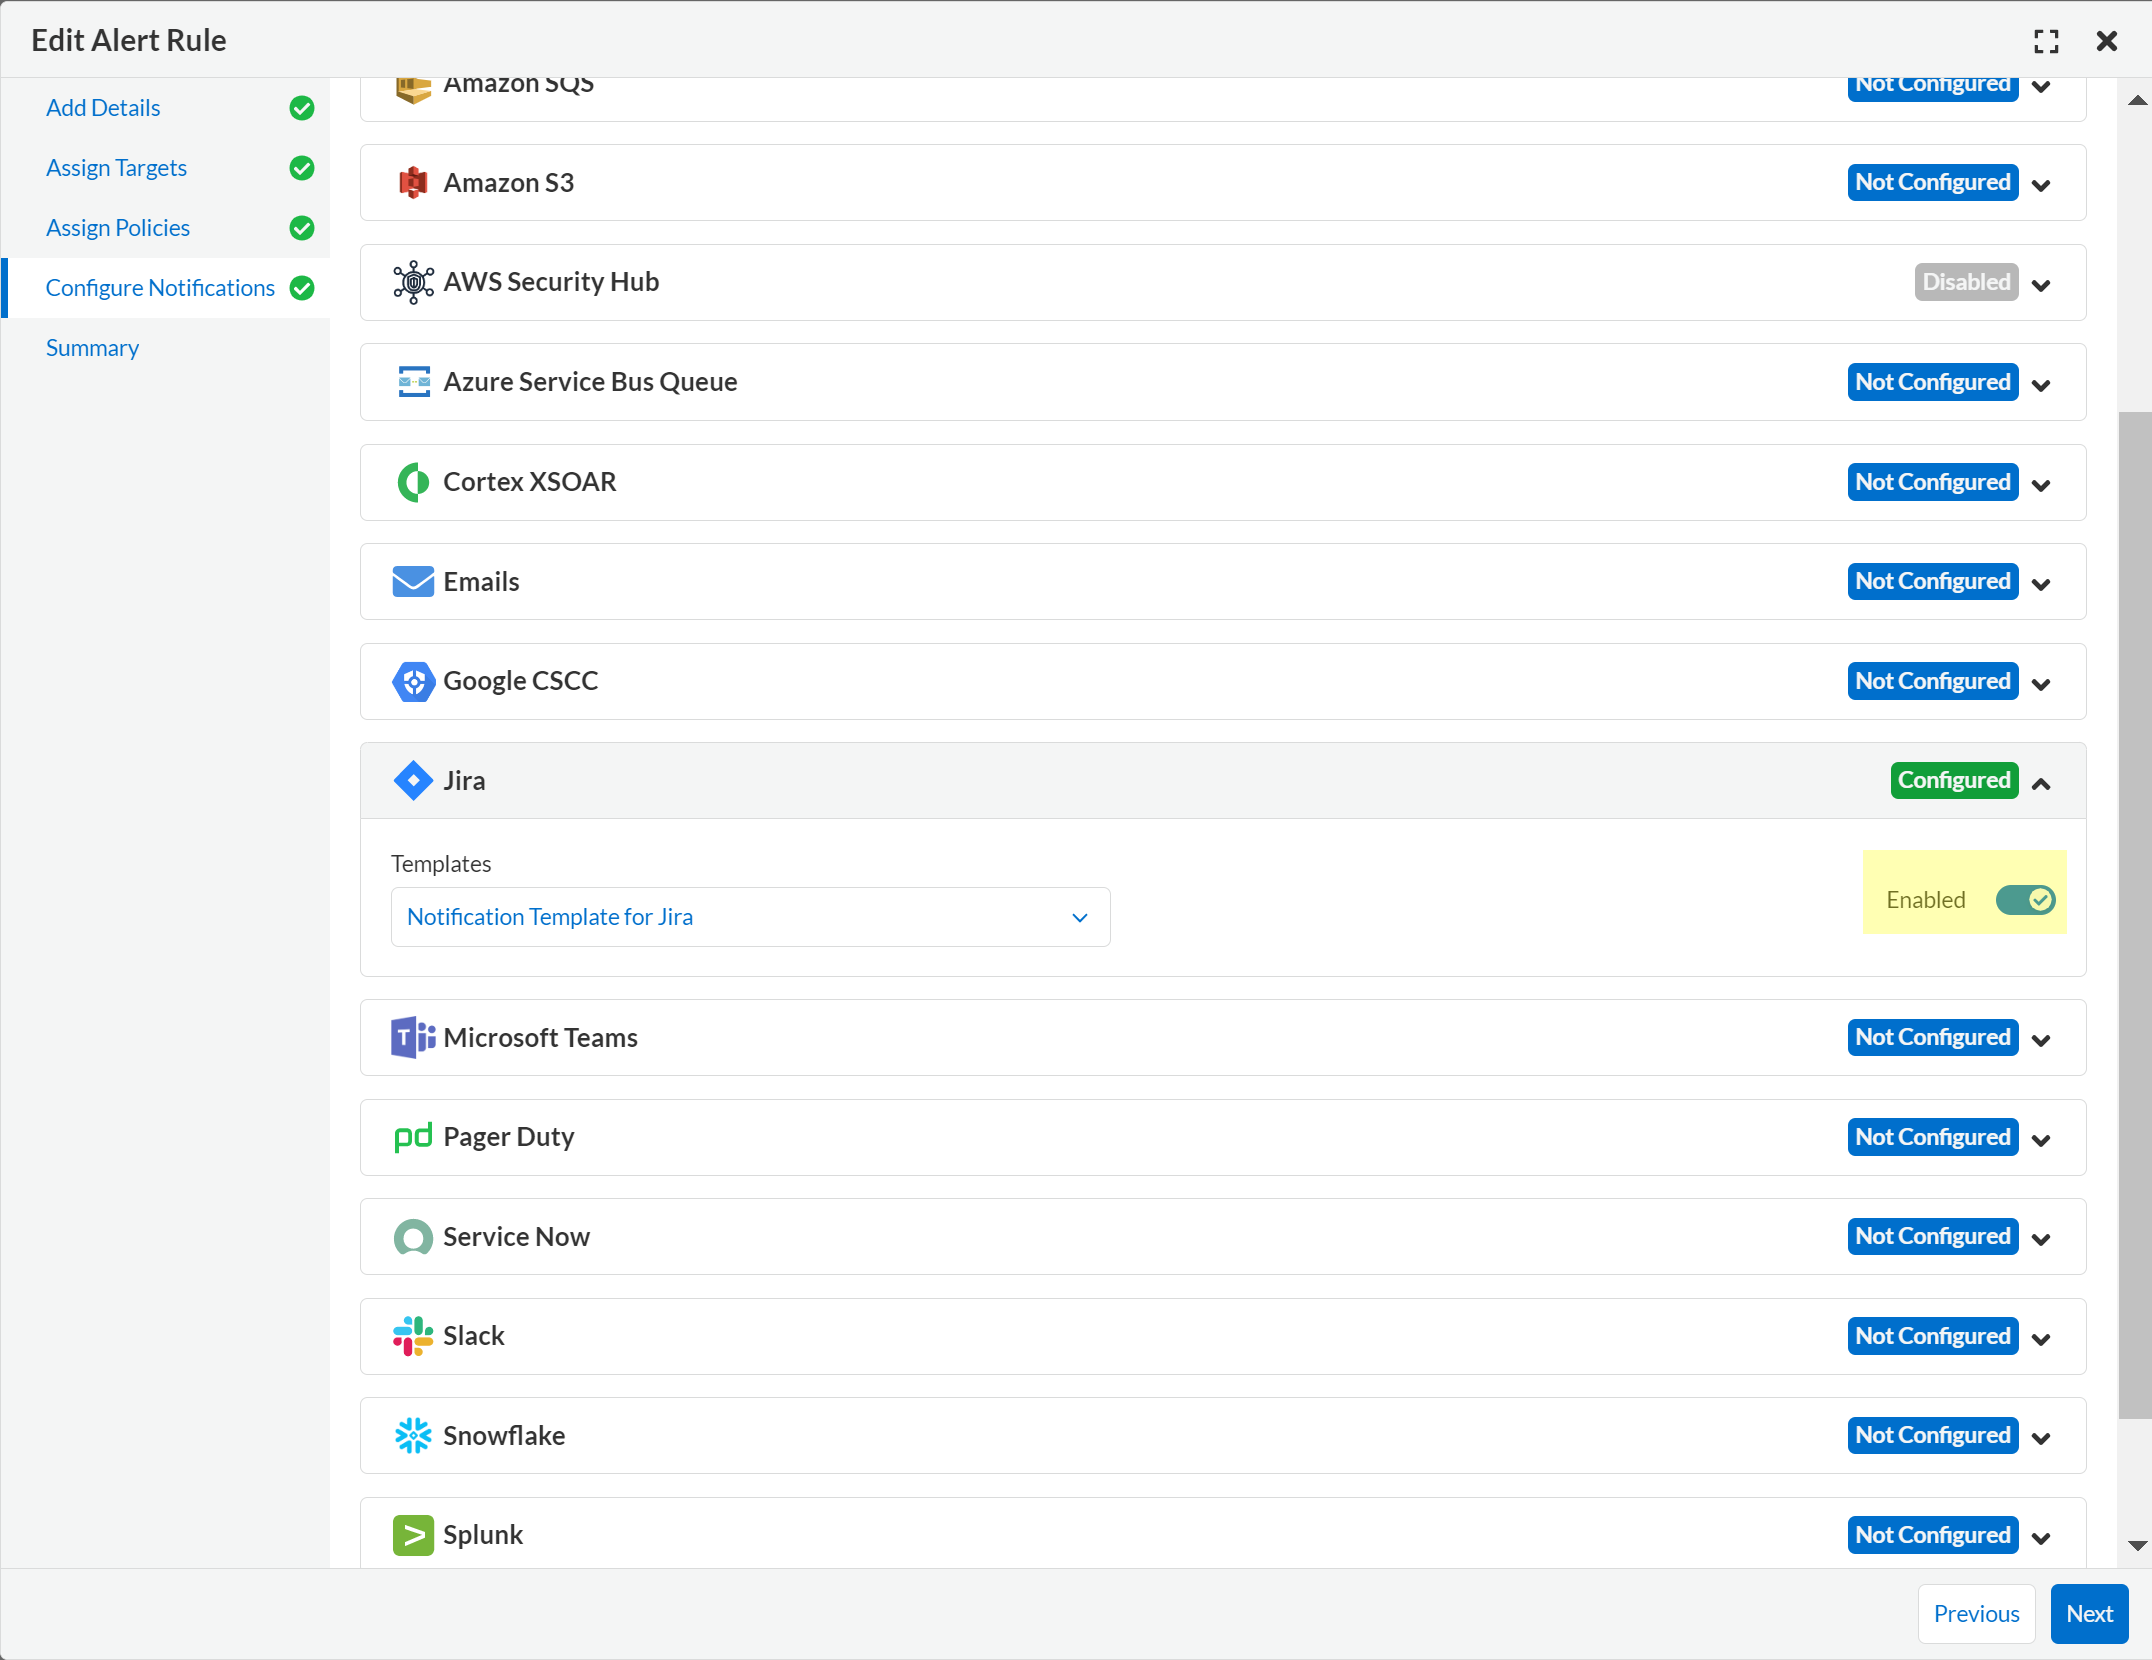Select the Configure Notifications step
The image size is (2152, 1660).
[x=160, y=288]
